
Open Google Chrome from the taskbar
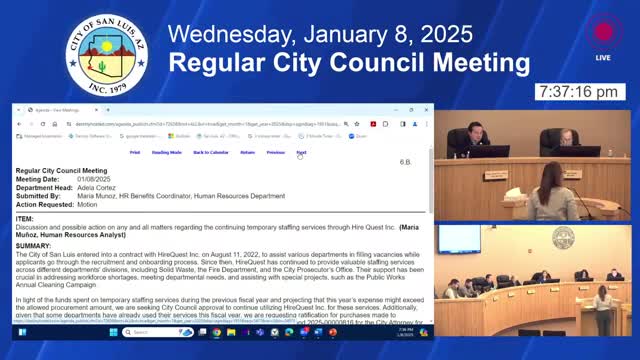coord(217,332)
